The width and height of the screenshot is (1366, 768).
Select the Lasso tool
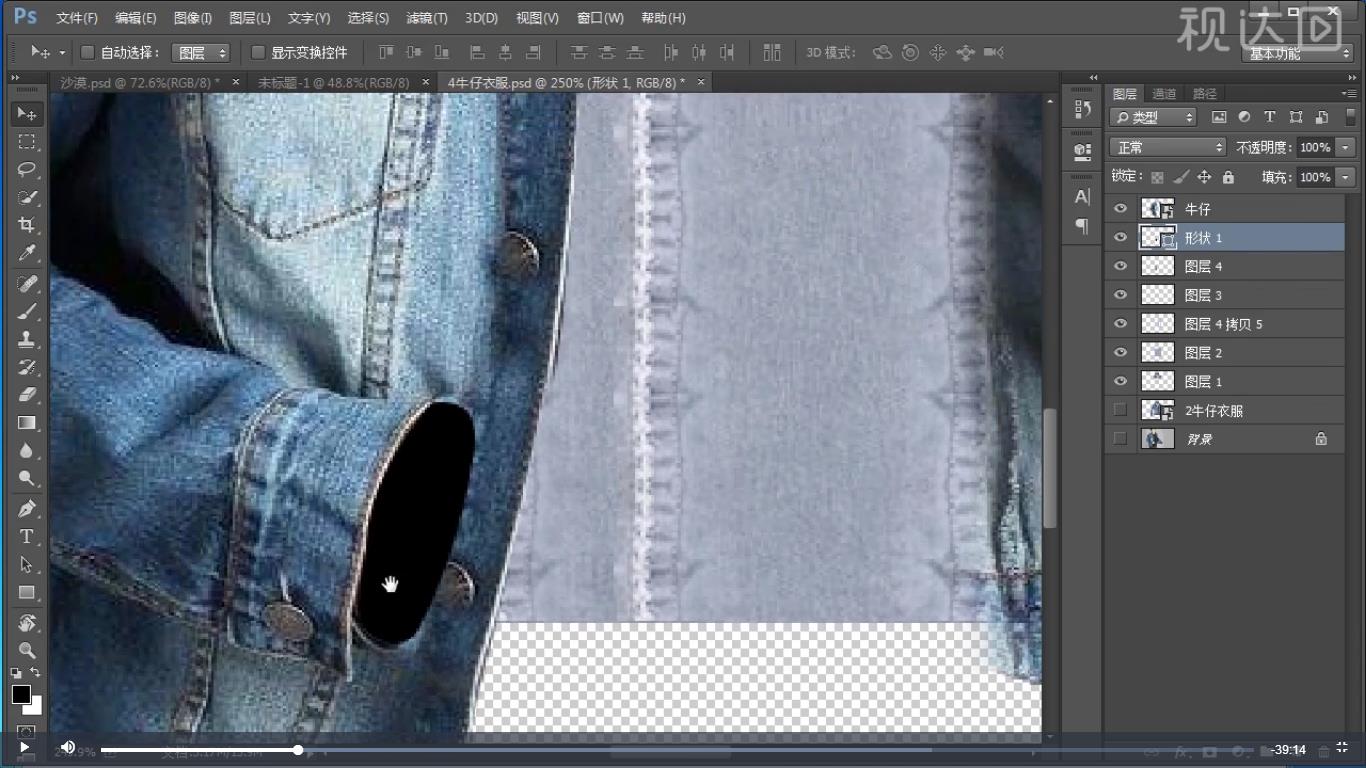coord(27,169)
